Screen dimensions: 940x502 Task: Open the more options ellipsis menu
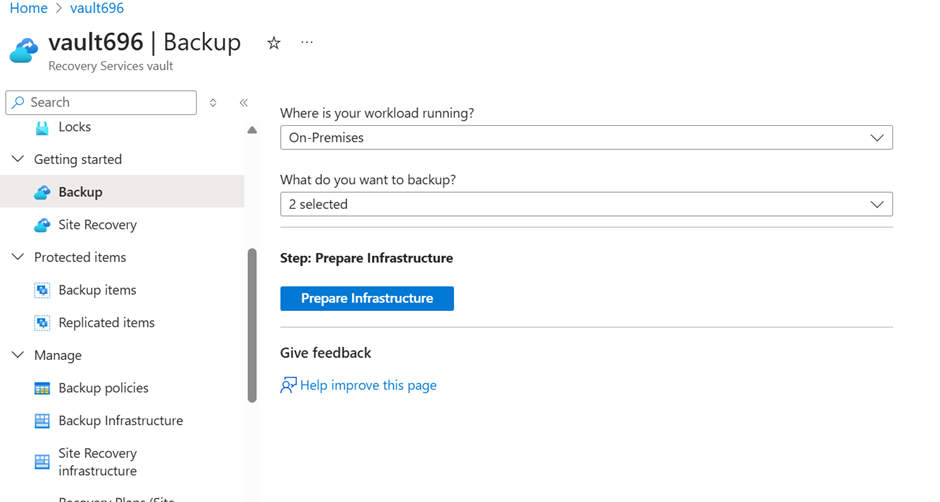point(307,43)
